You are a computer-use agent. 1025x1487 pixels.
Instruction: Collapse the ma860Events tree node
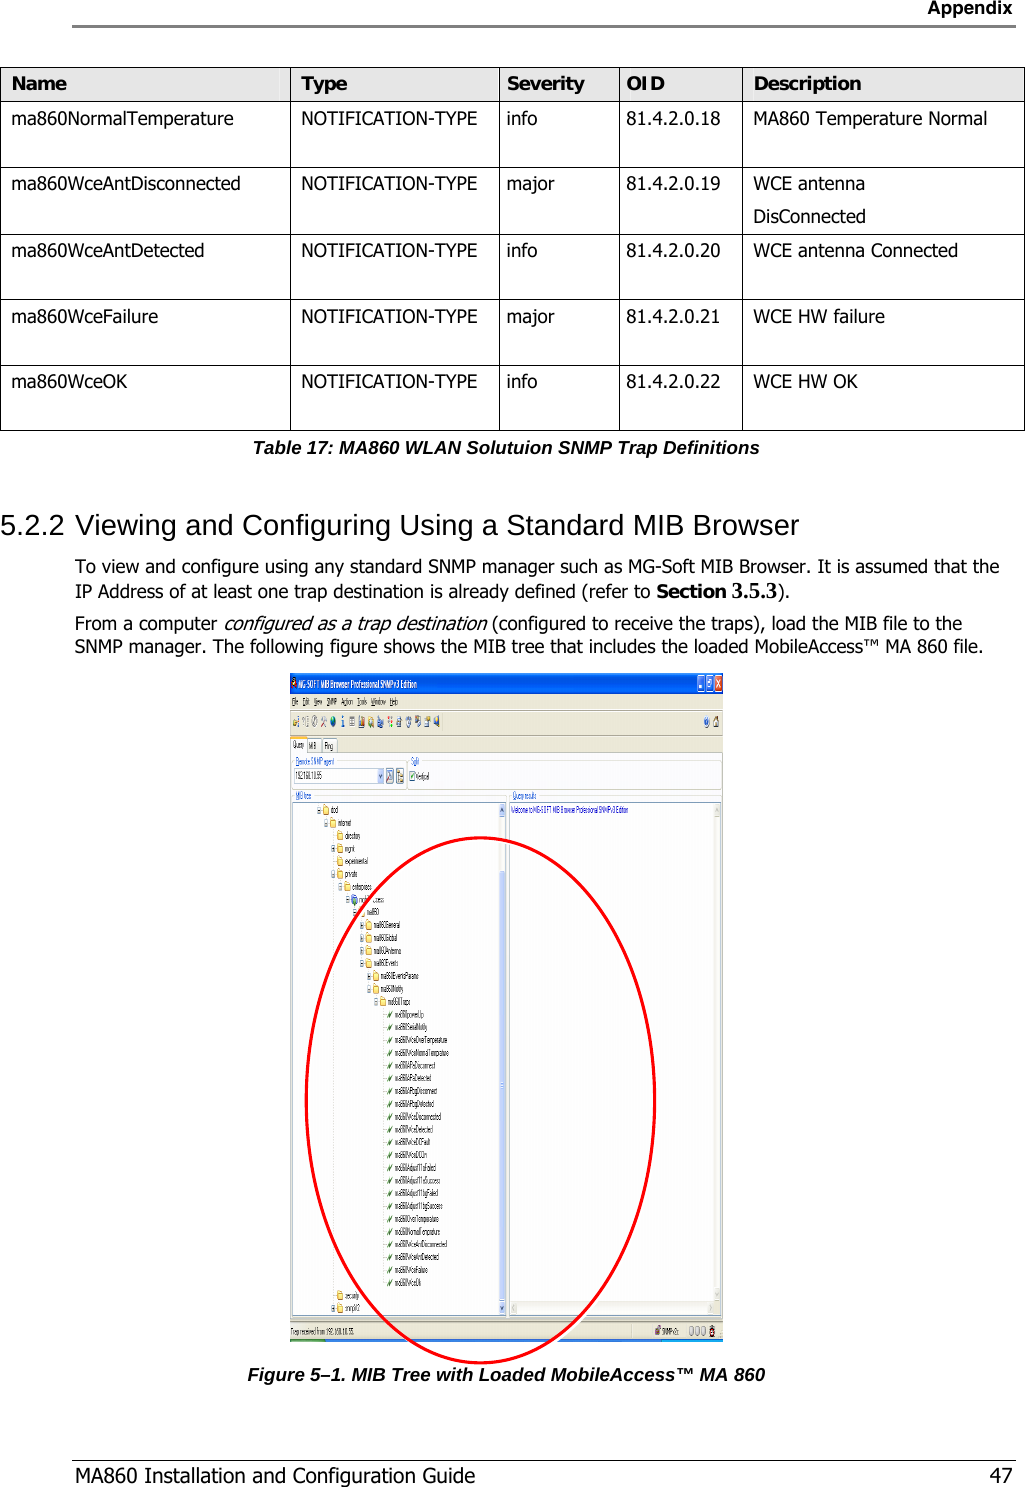click(362, 964)
